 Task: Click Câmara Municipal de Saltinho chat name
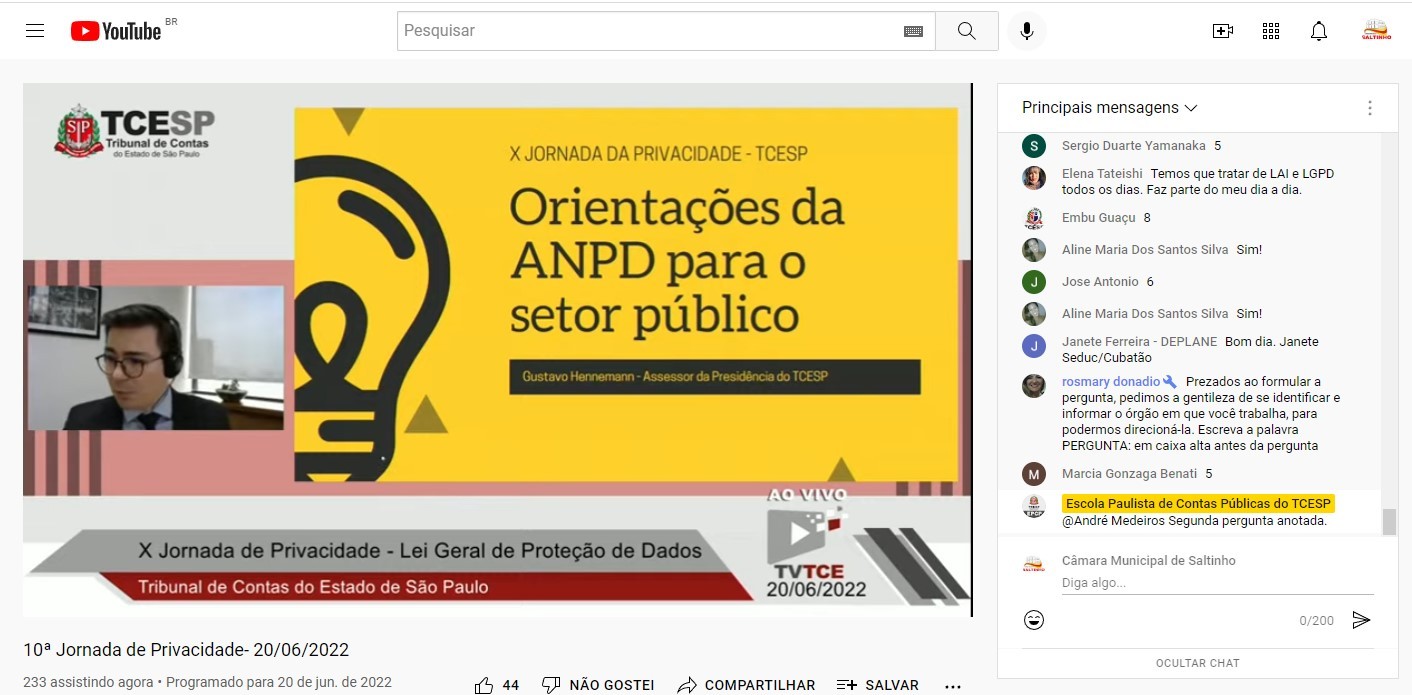[1148, 561]
